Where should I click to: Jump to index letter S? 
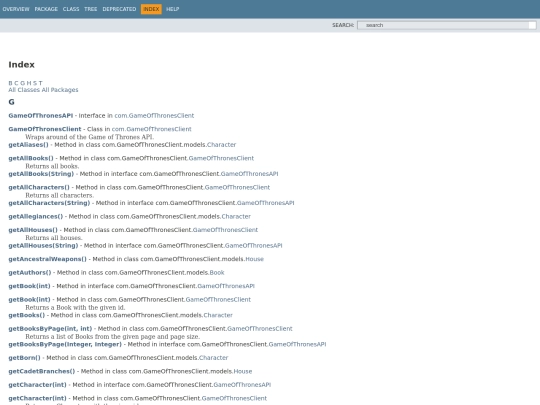click(x=35, y=83)
